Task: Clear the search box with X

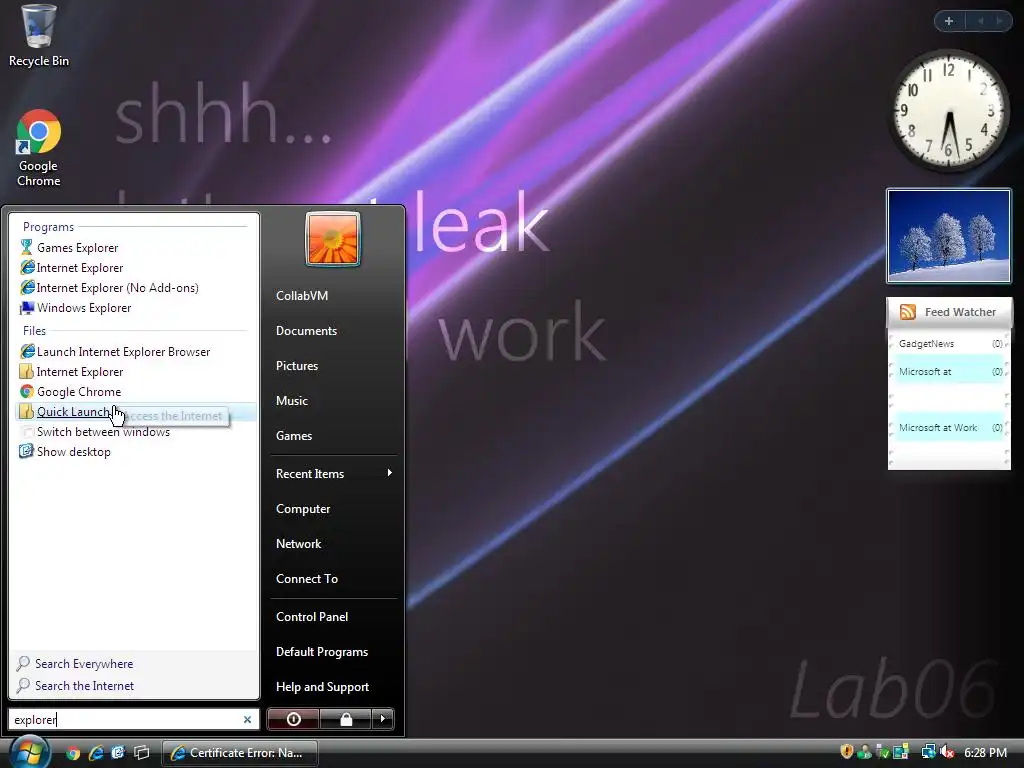Action: coord(248,719)
